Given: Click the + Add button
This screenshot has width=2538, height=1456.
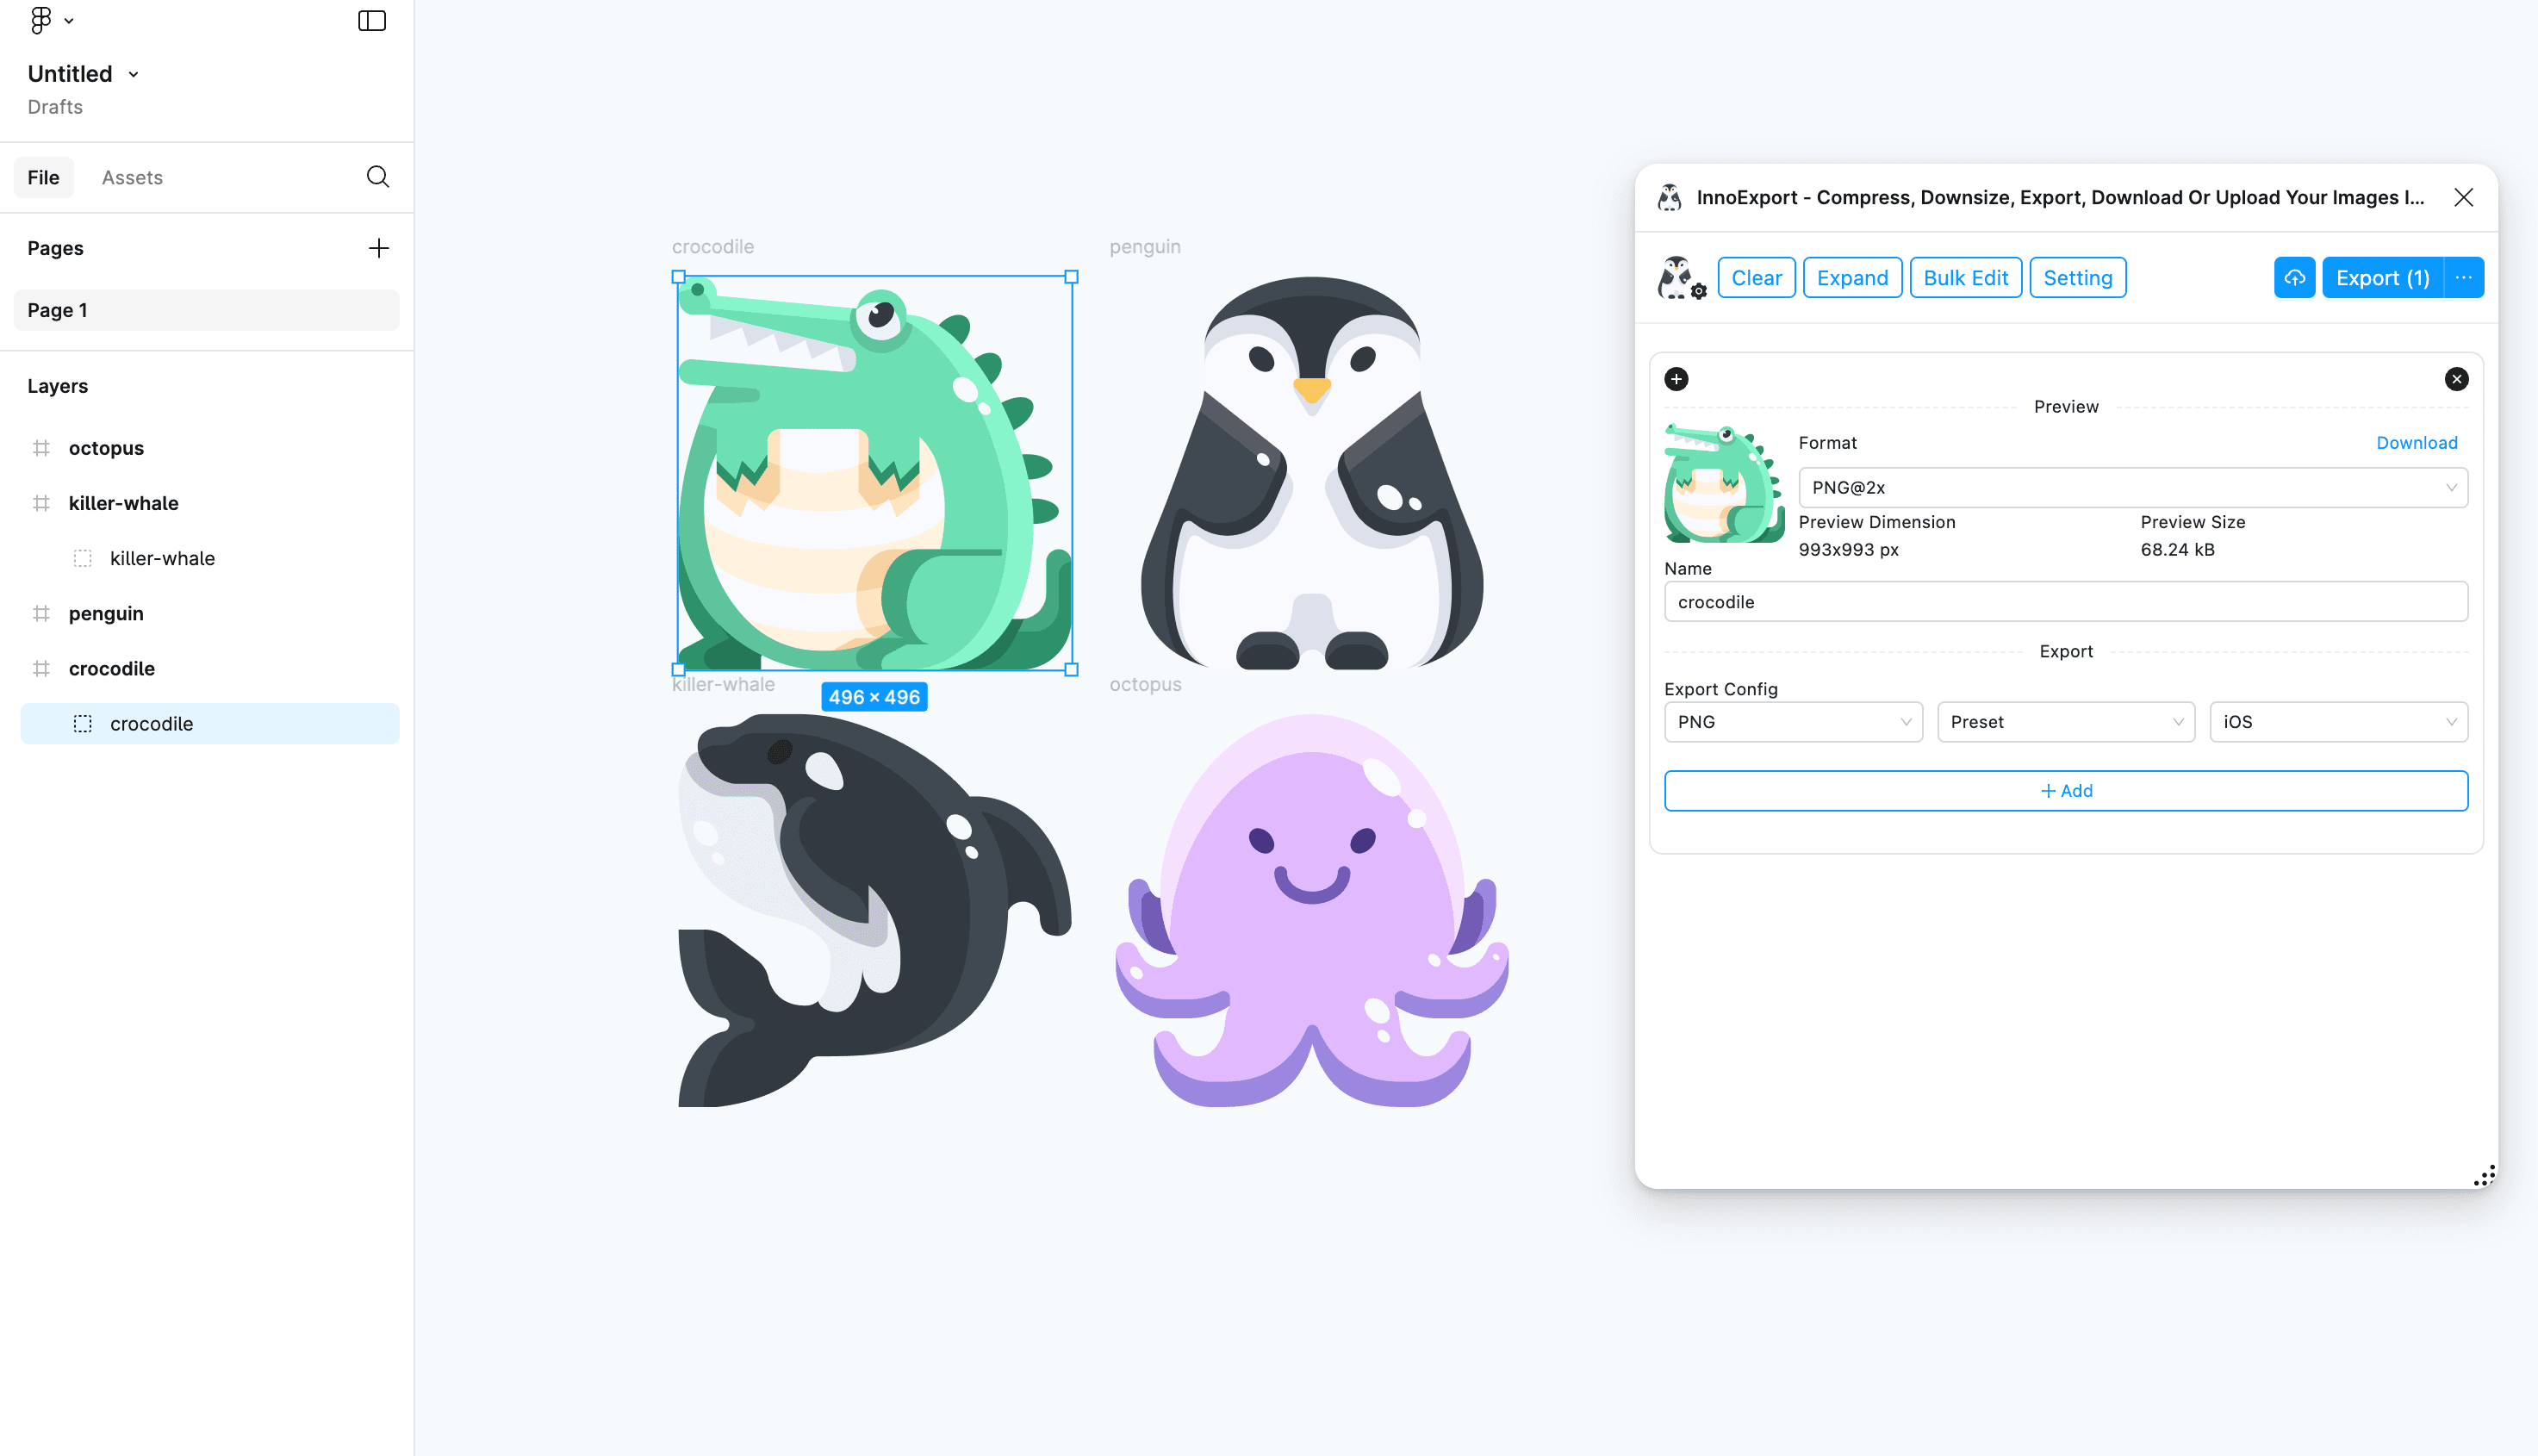Looking at the screenshot, I should point(2066,791).
